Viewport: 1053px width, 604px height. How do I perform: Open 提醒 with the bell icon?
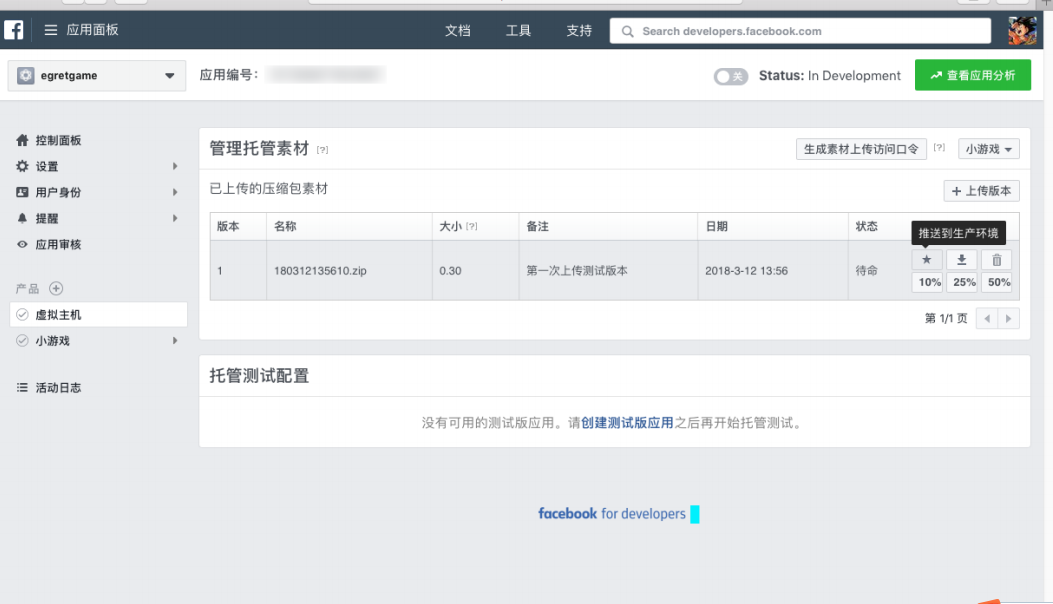[x=21, y=218]
